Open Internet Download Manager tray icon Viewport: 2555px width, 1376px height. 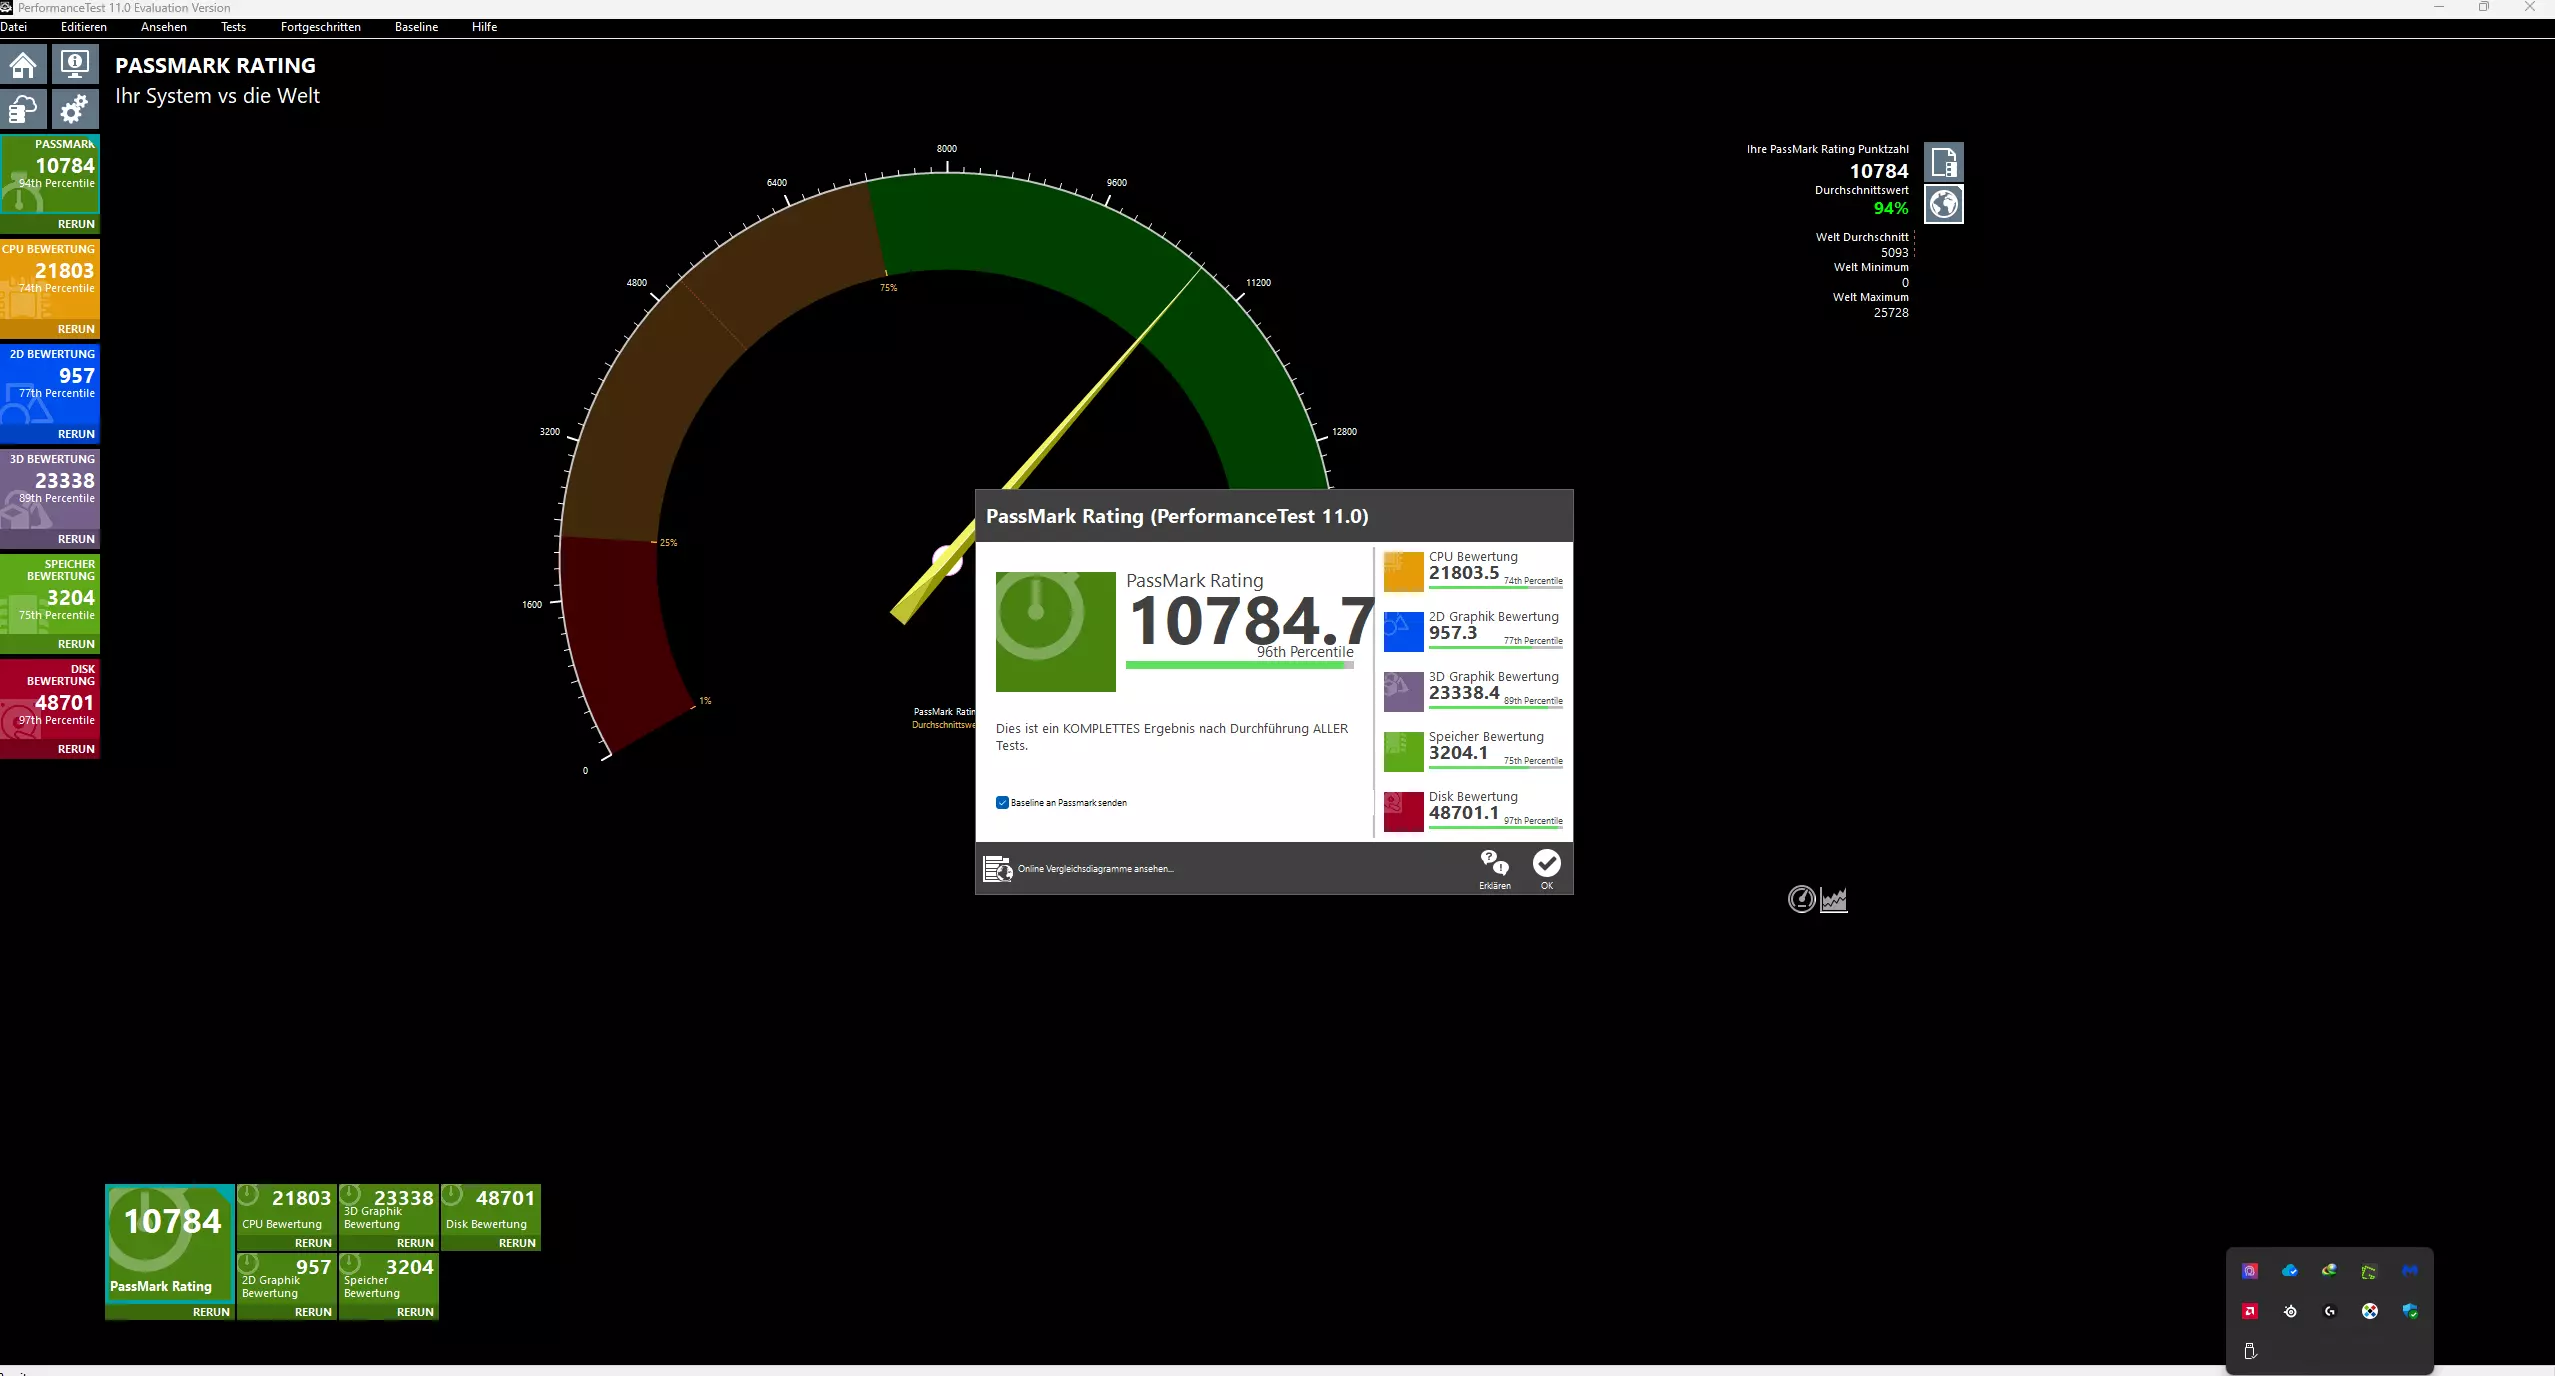[x=2330, y=1271]
